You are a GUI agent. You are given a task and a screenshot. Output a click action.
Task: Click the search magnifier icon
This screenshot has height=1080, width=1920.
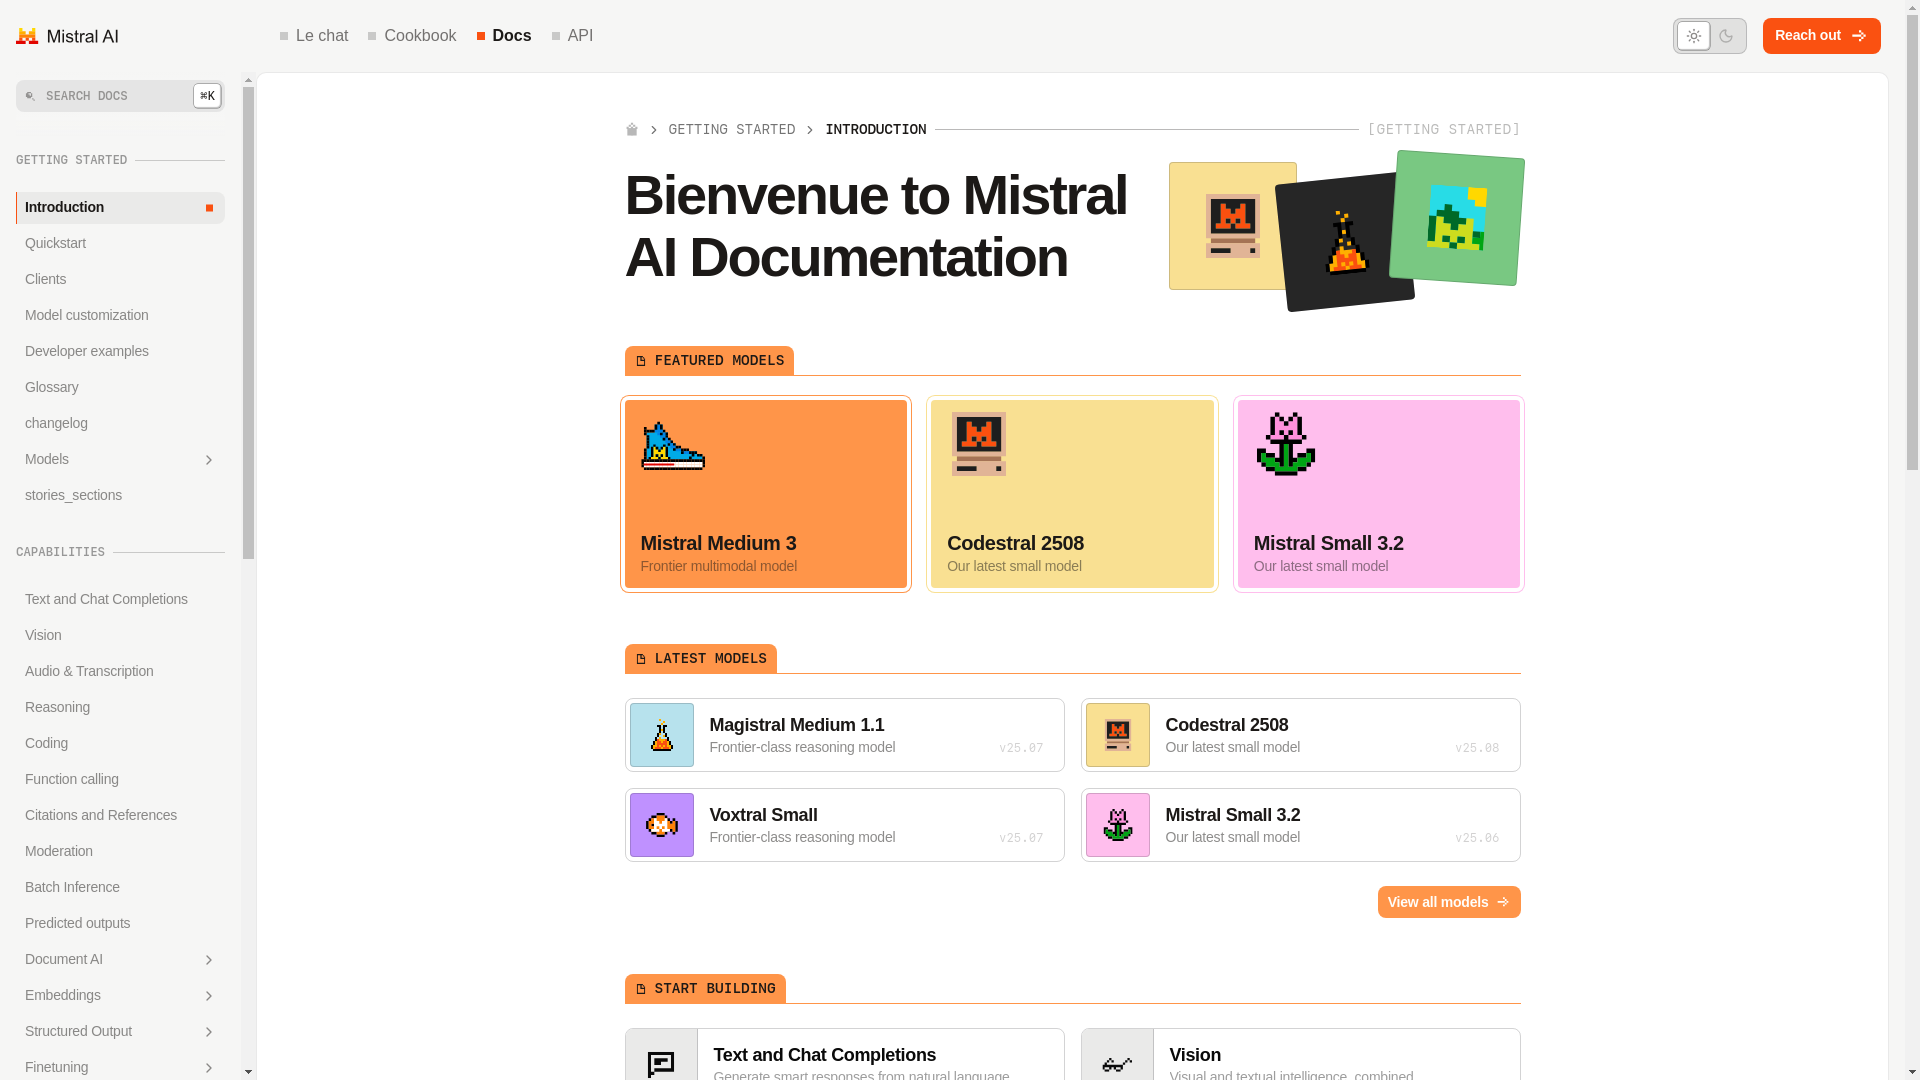(30, 97)
